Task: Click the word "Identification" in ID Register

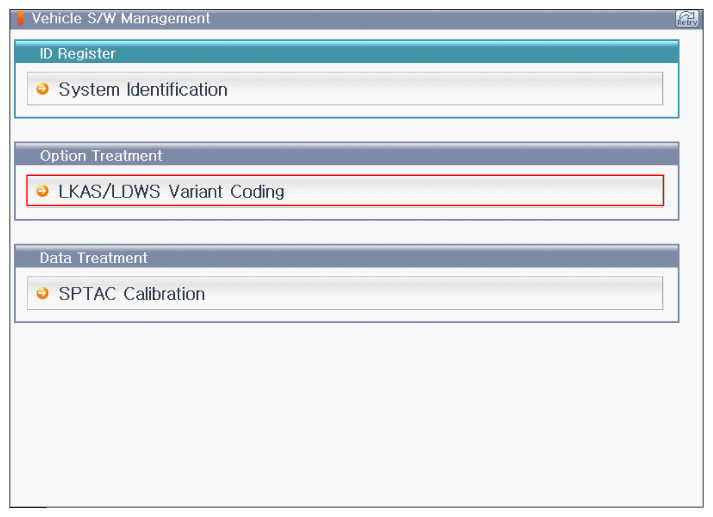Action: [177, 89]
